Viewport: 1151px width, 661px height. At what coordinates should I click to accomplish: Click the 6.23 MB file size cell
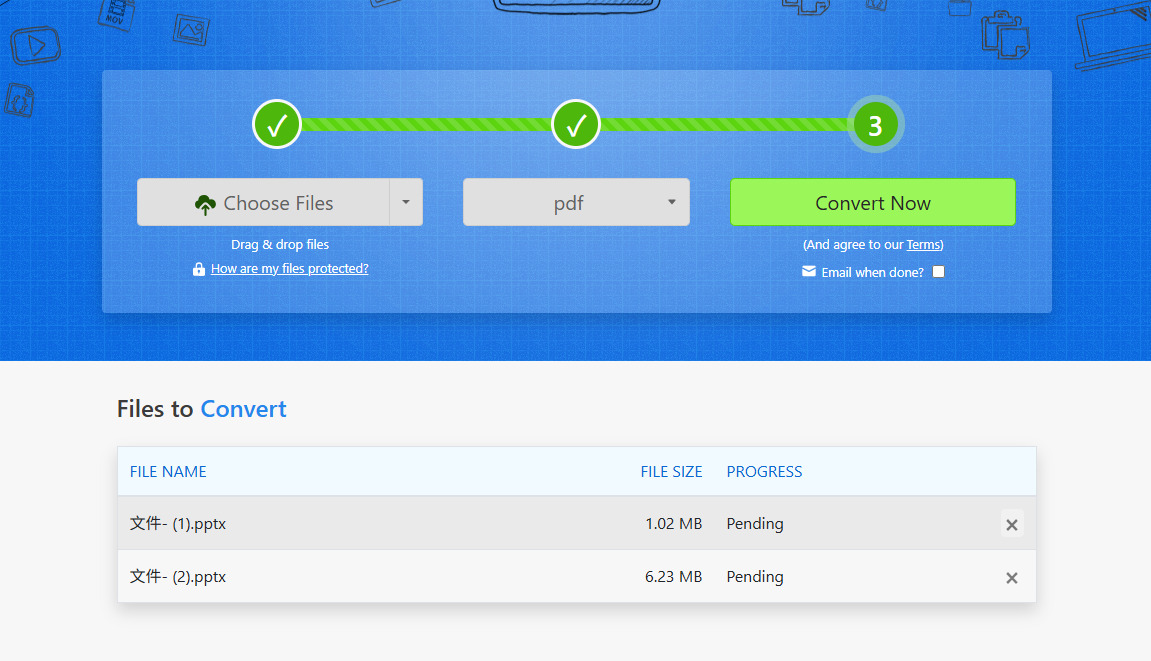click(674, 577)
